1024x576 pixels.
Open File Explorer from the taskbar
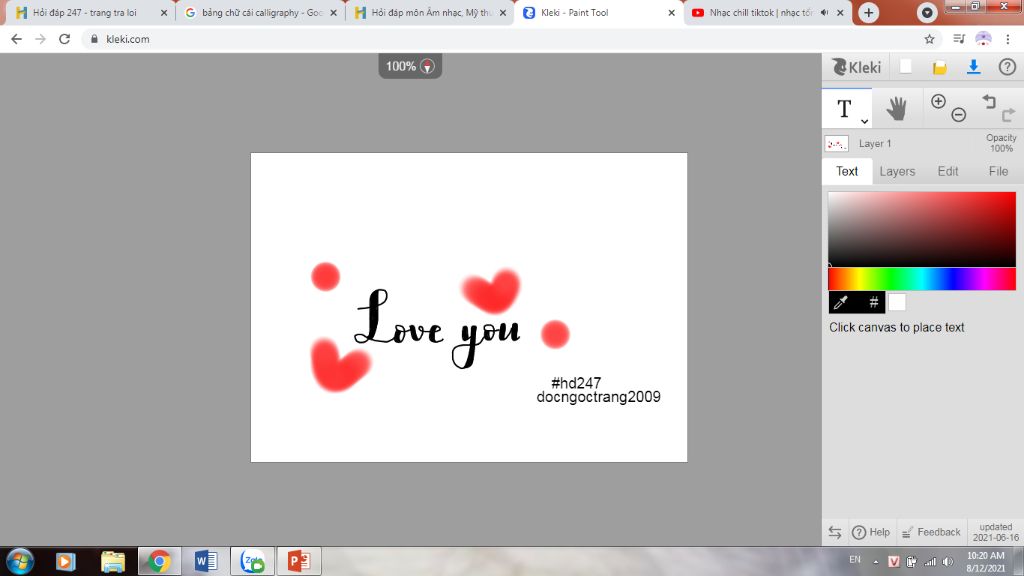click(x=112, y=562)
